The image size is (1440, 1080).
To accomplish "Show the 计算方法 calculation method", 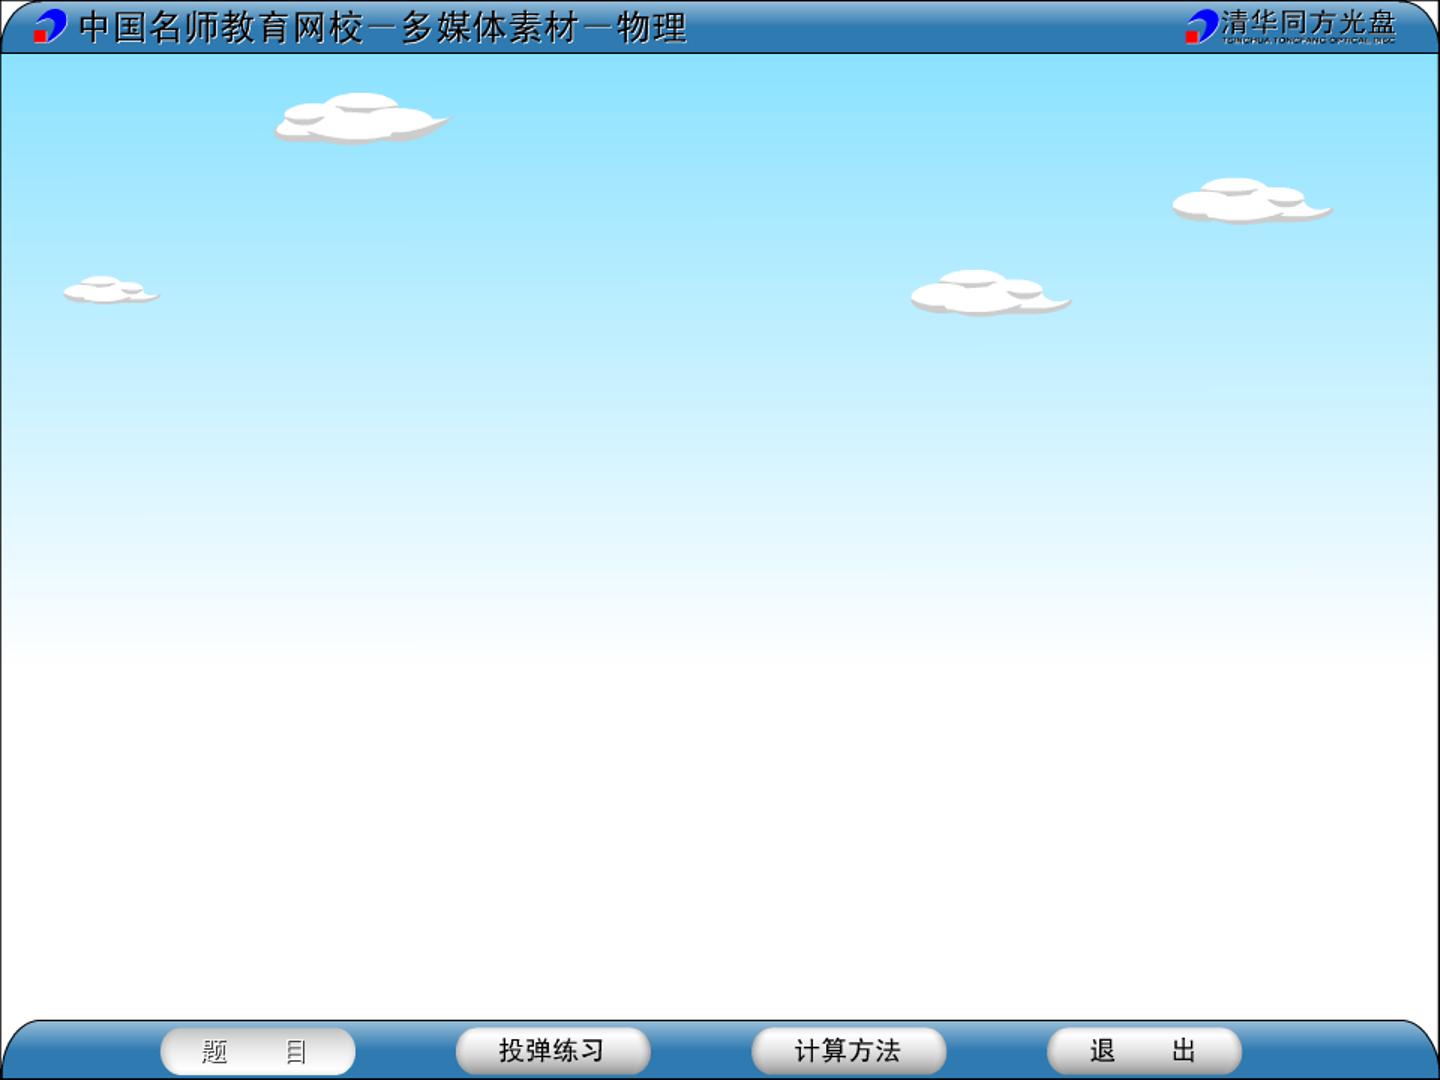I will [848, 1051].
